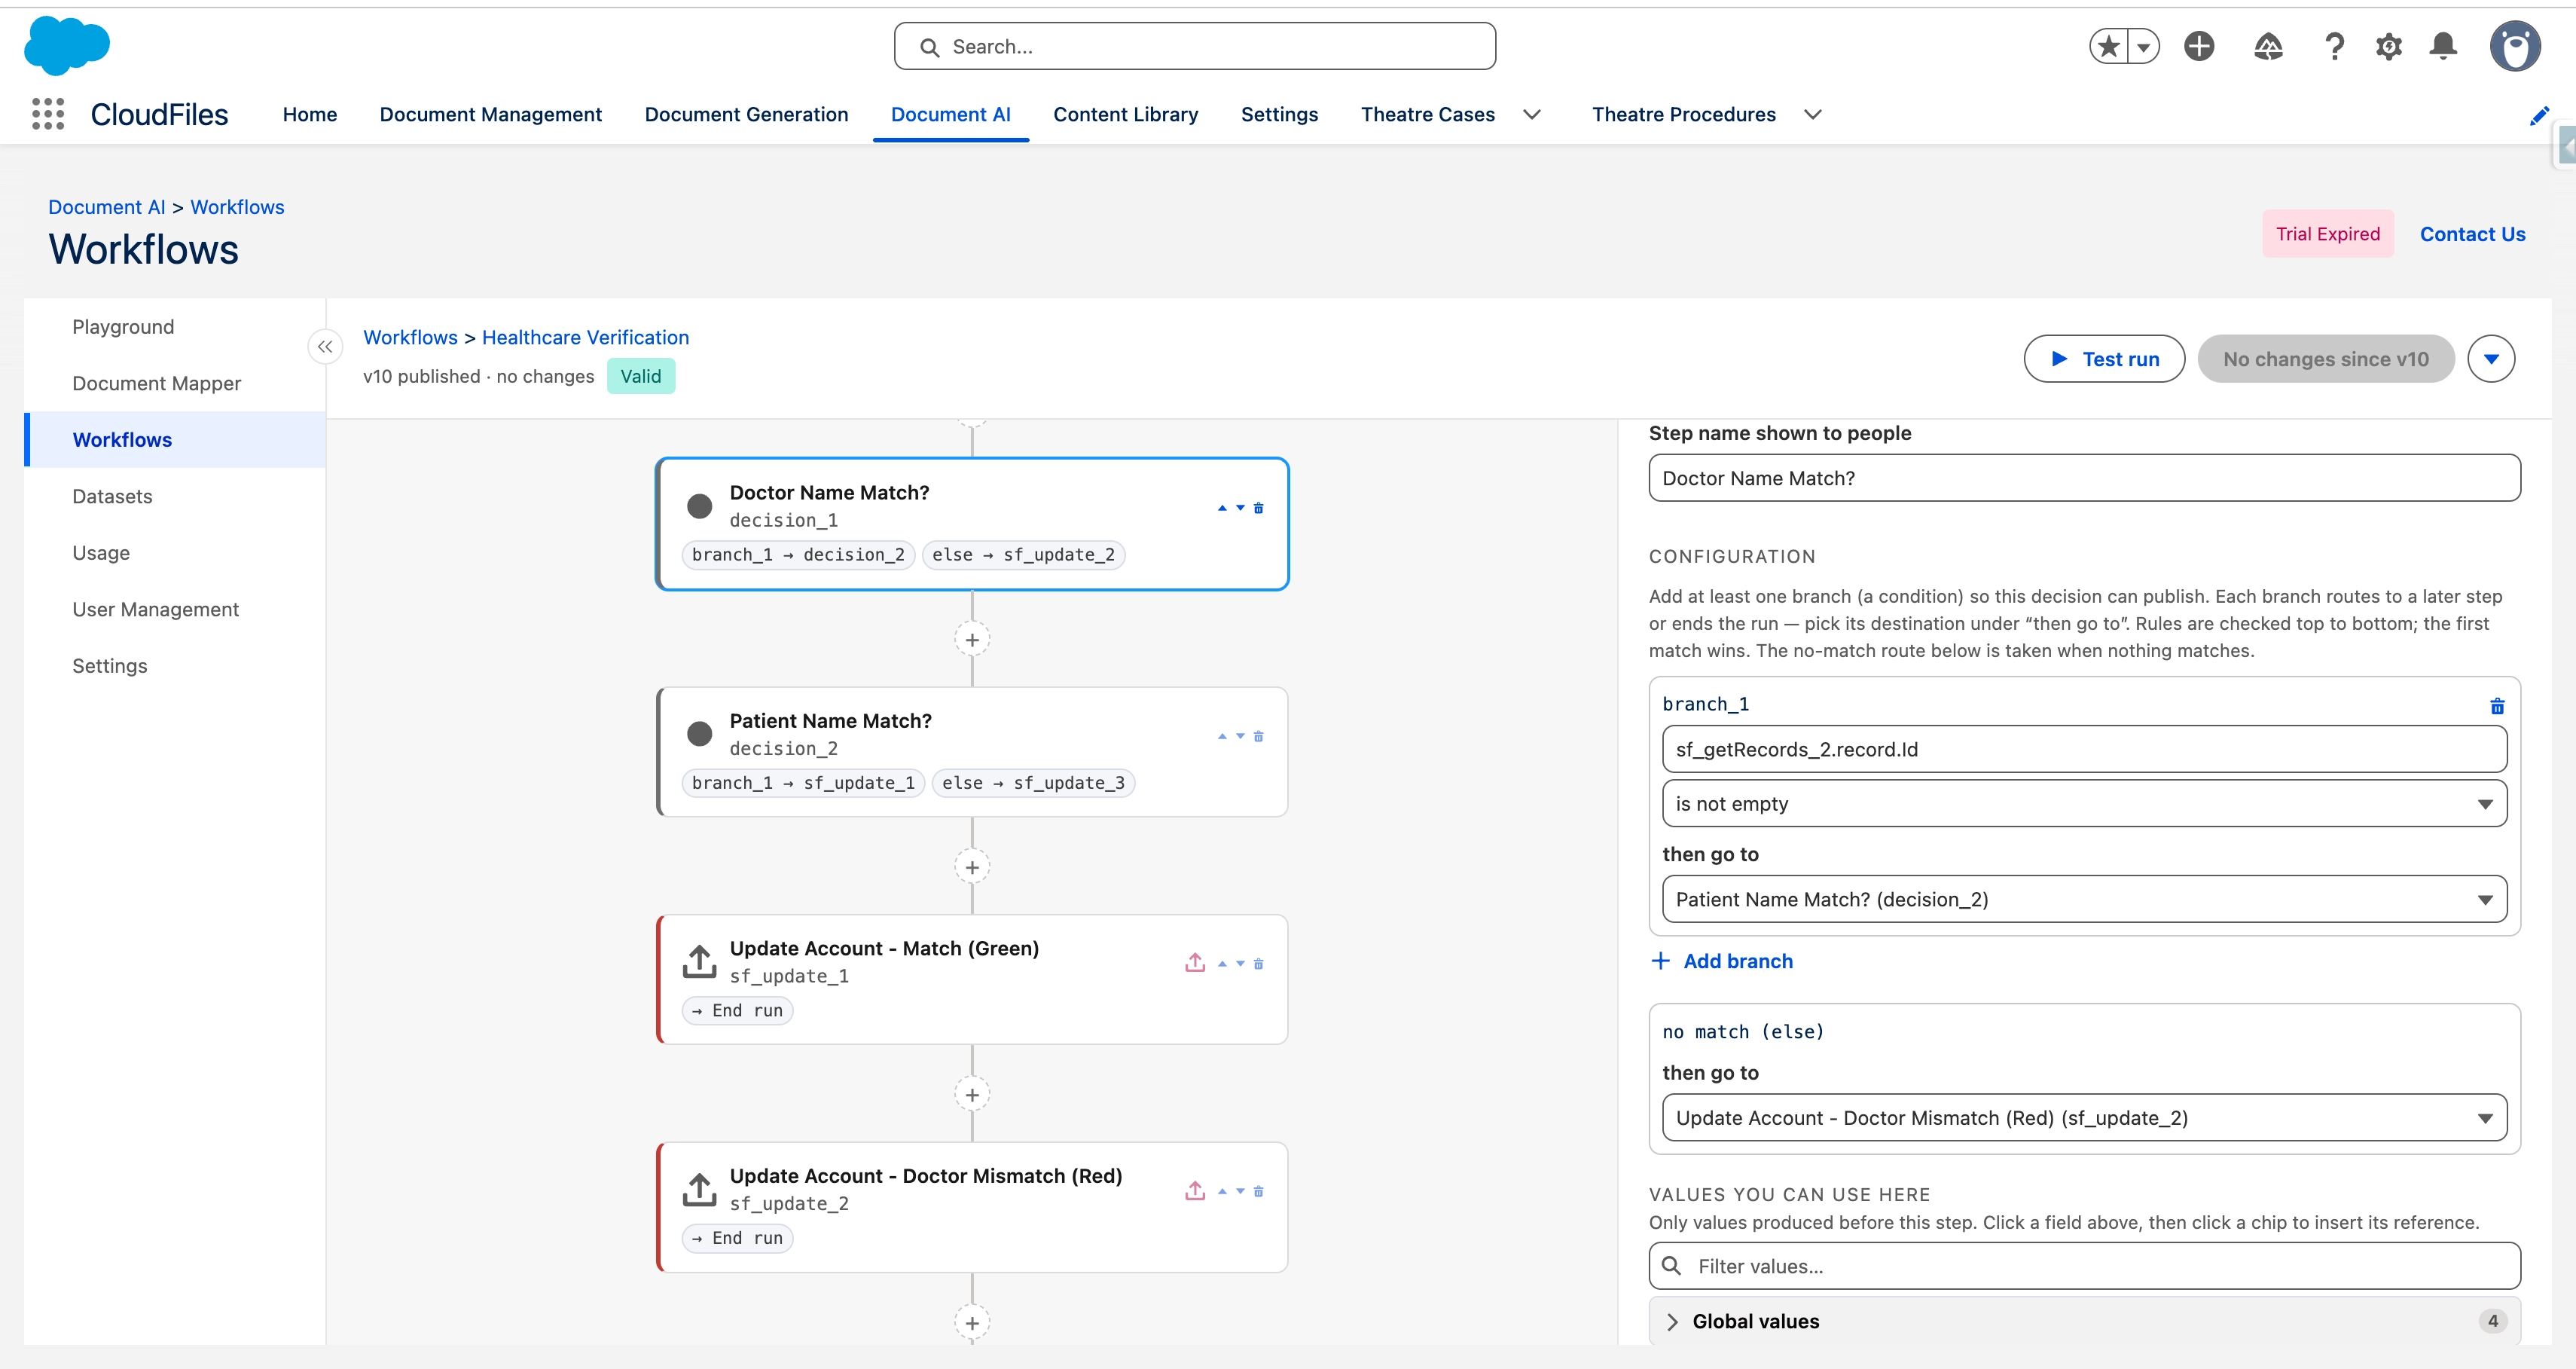Click the Test run button
This screenshot has height=1369, width=2576.
[x=2104, y=359]
